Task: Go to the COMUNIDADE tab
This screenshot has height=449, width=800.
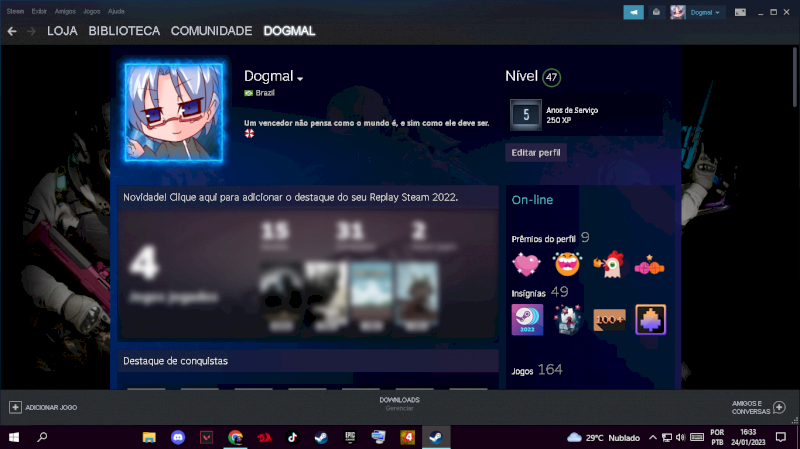Action: (x=211, y=31)
